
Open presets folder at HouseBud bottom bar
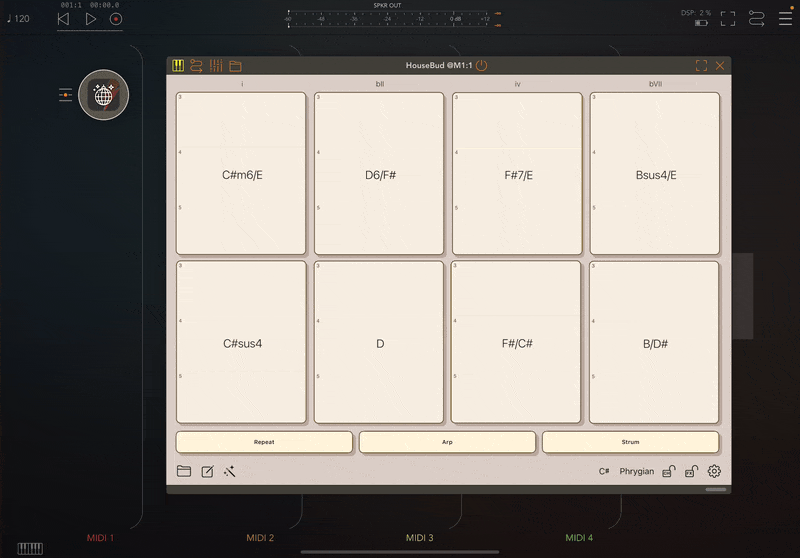184,471
